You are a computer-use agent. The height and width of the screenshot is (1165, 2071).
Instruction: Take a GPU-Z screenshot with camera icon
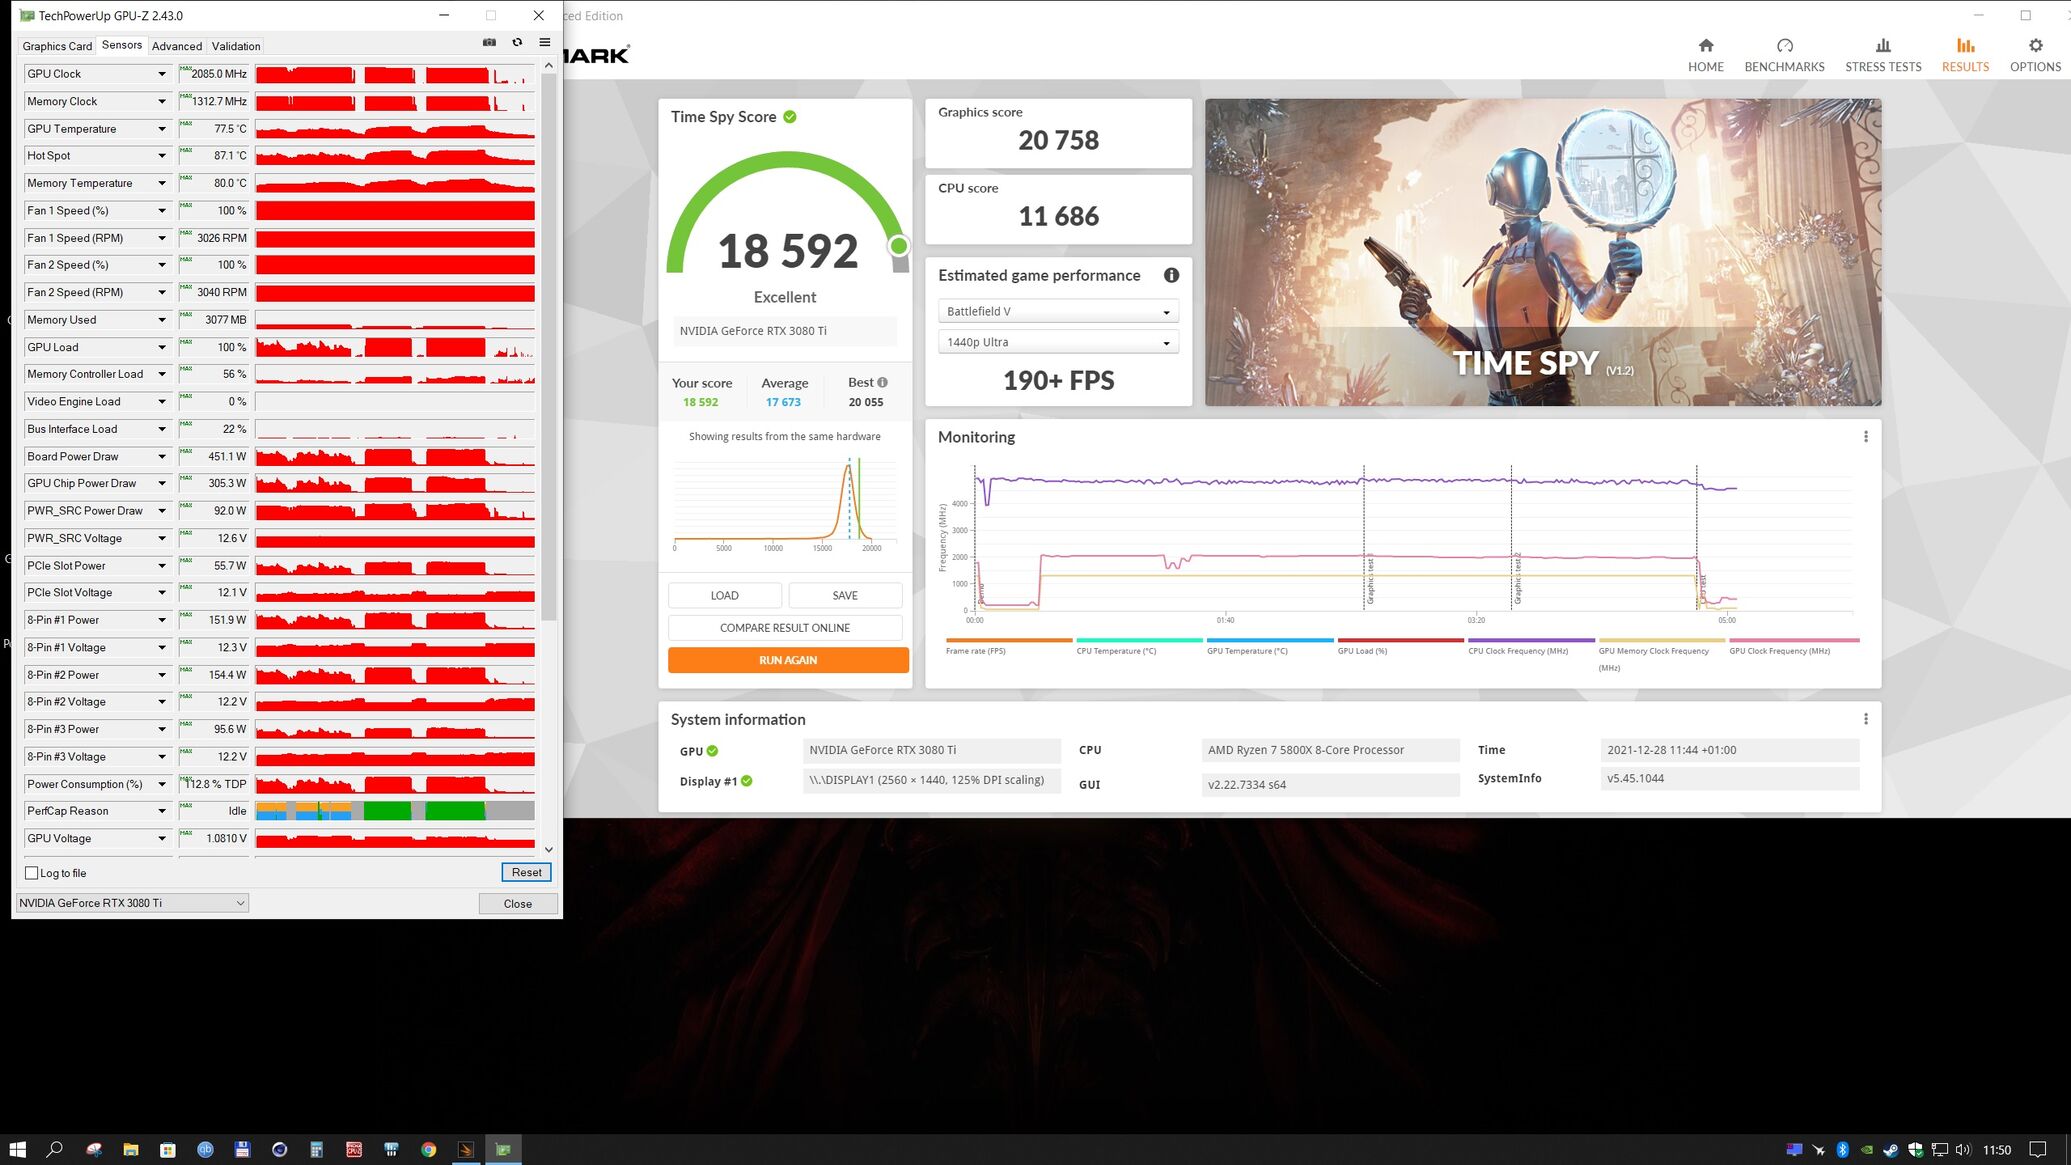pos(489,42)
